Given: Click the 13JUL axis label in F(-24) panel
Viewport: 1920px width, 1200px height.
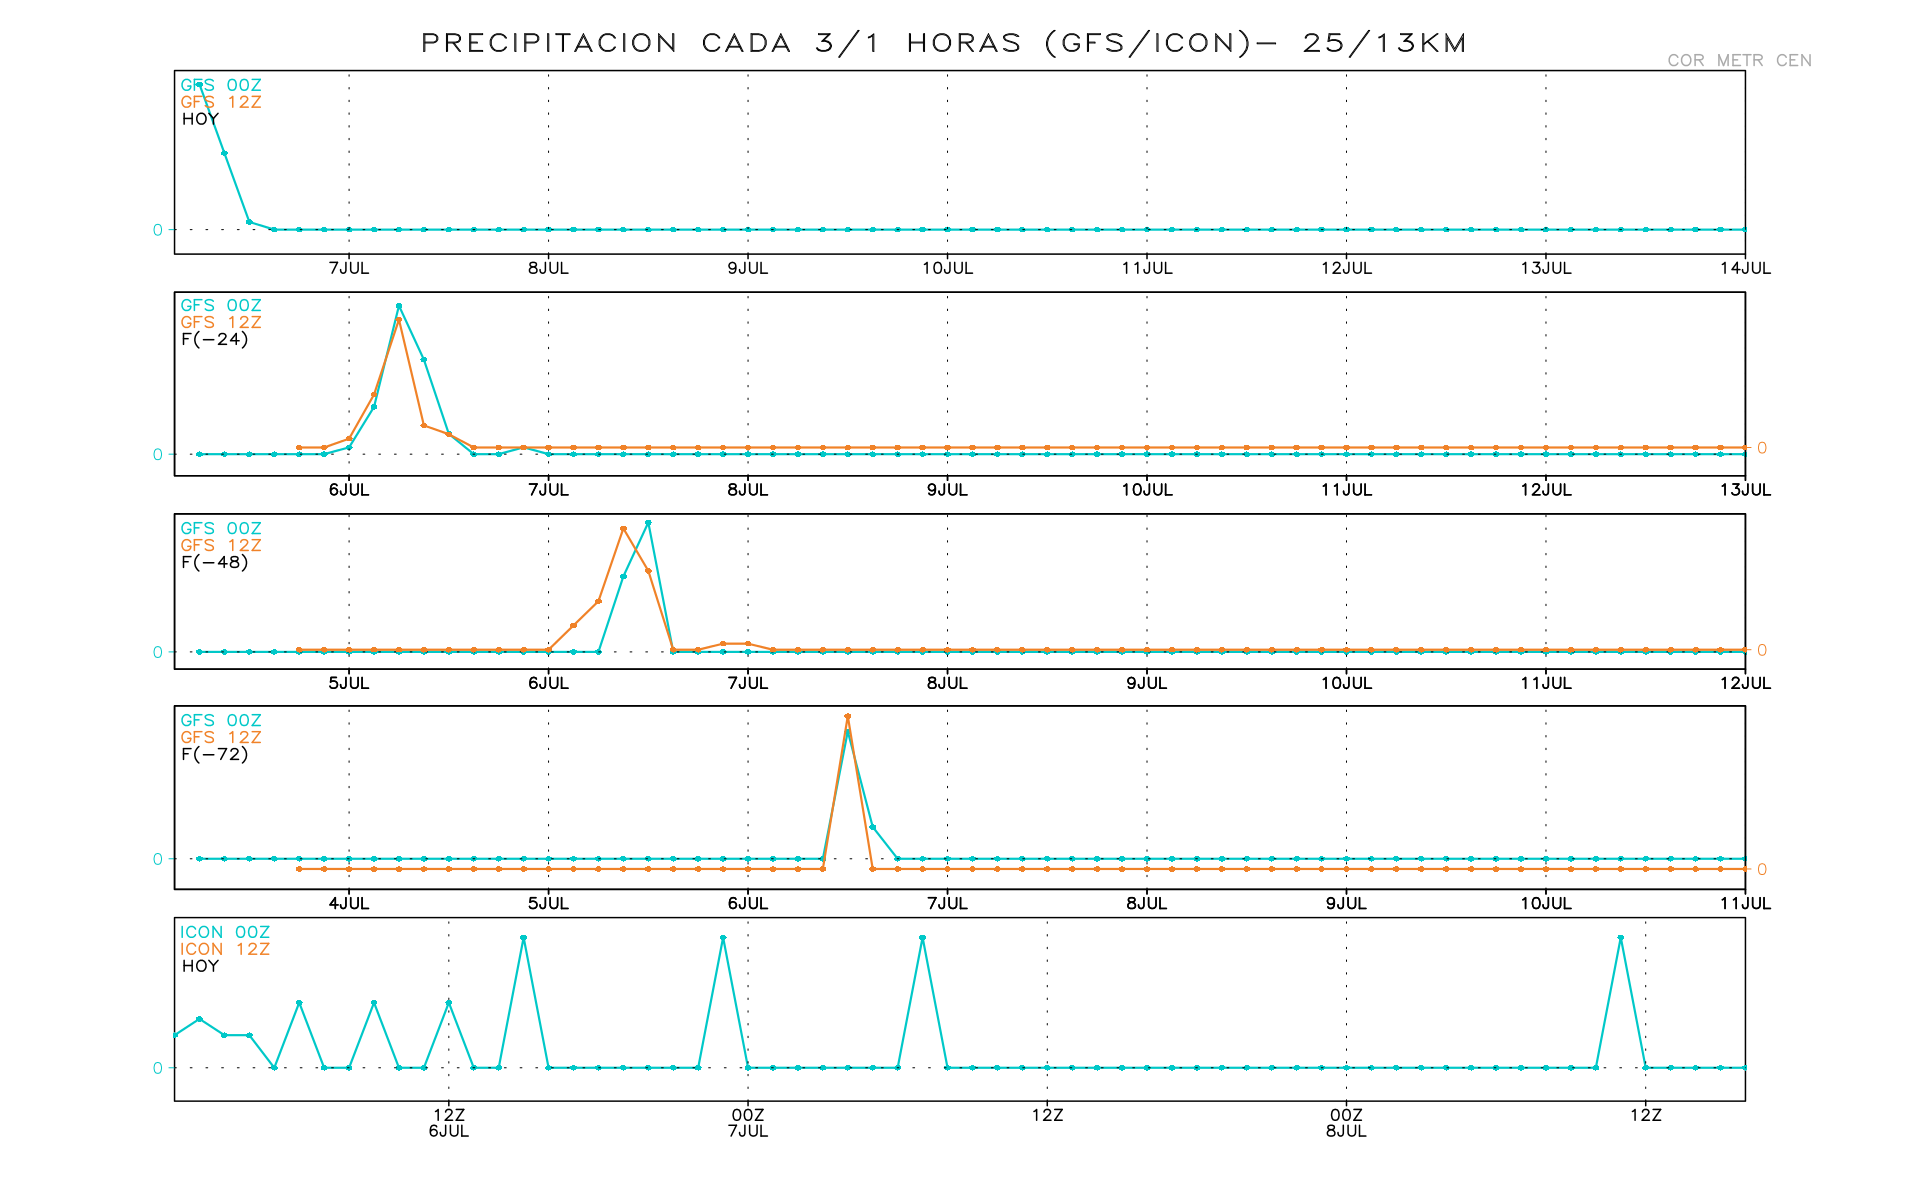Looking at the screenshot, I should pos(1746,490).
